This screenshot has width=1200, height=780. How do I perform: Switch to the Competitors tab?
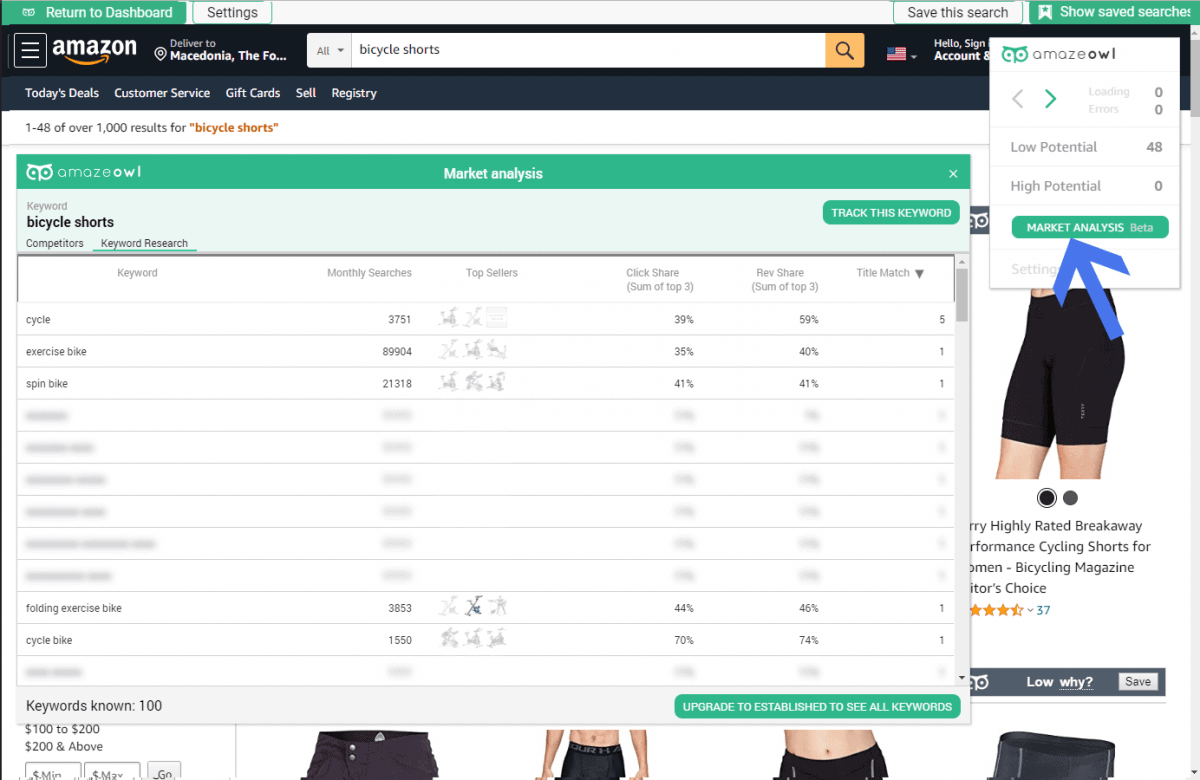coord(55,243)
